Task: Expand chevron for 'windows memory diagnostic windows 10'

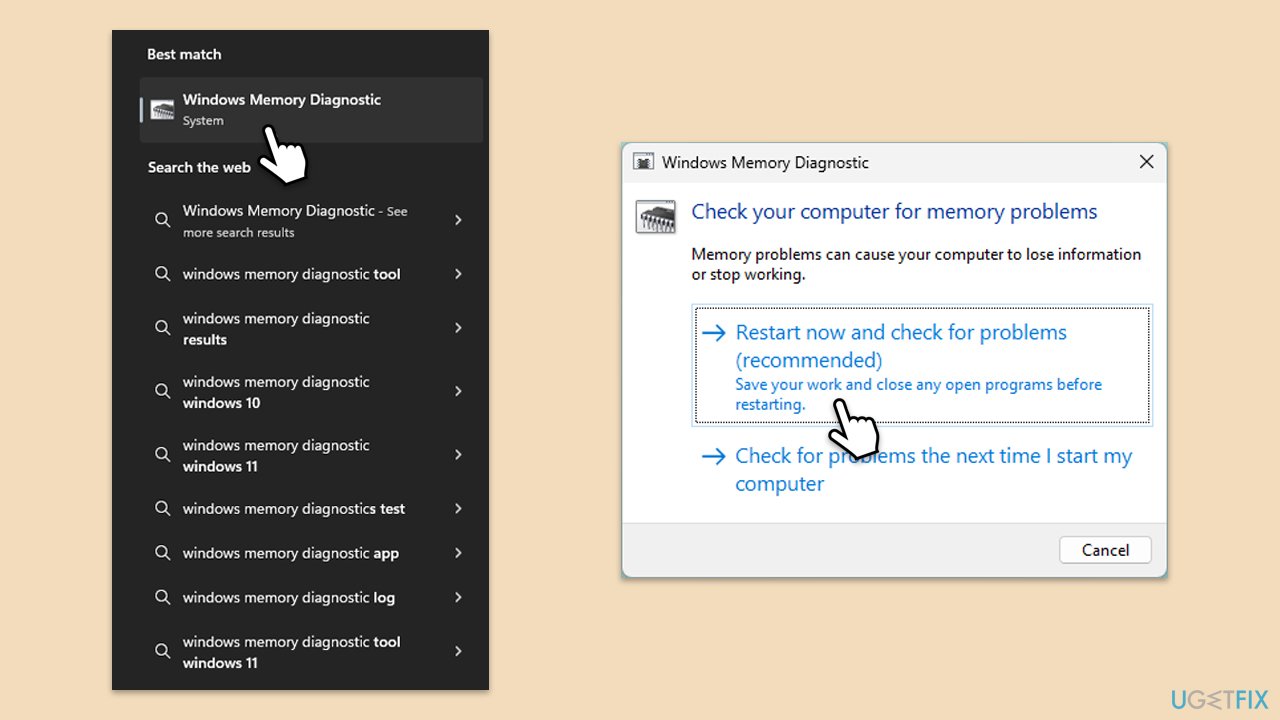Action: point(458,391)
